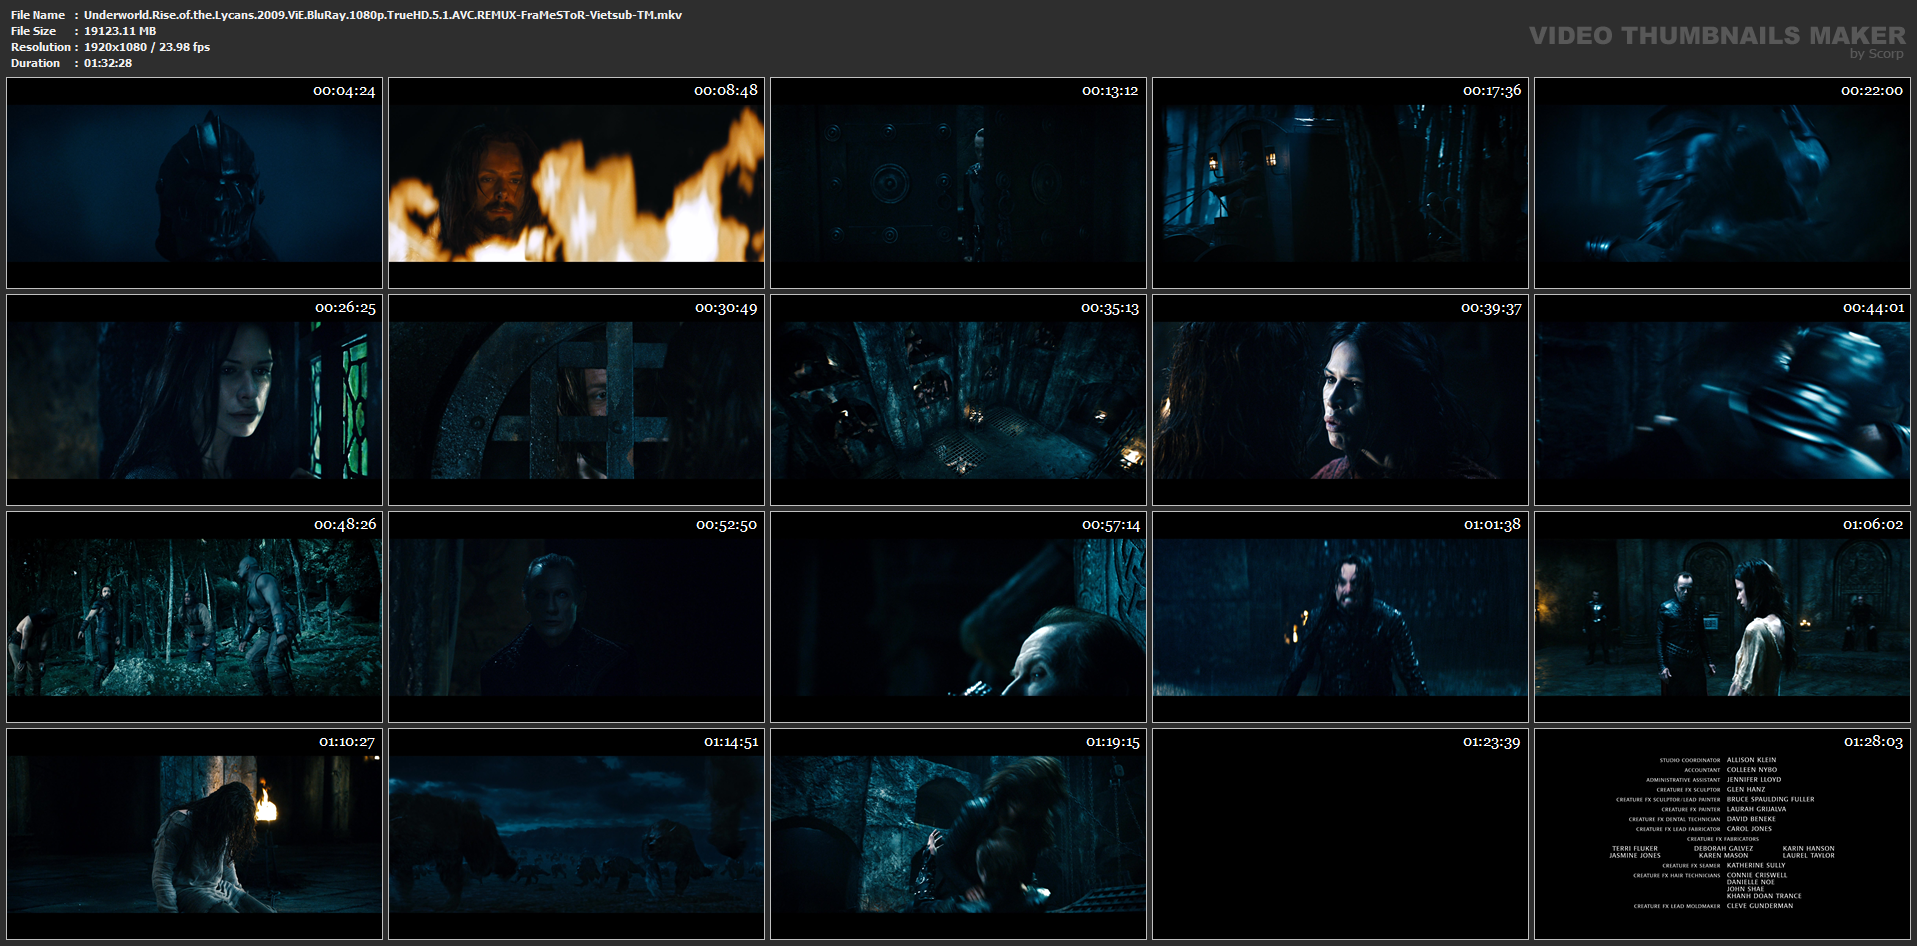Open the 00:30:49 barred door thumbnail
1917x946 pixels.
pos(576,400)
